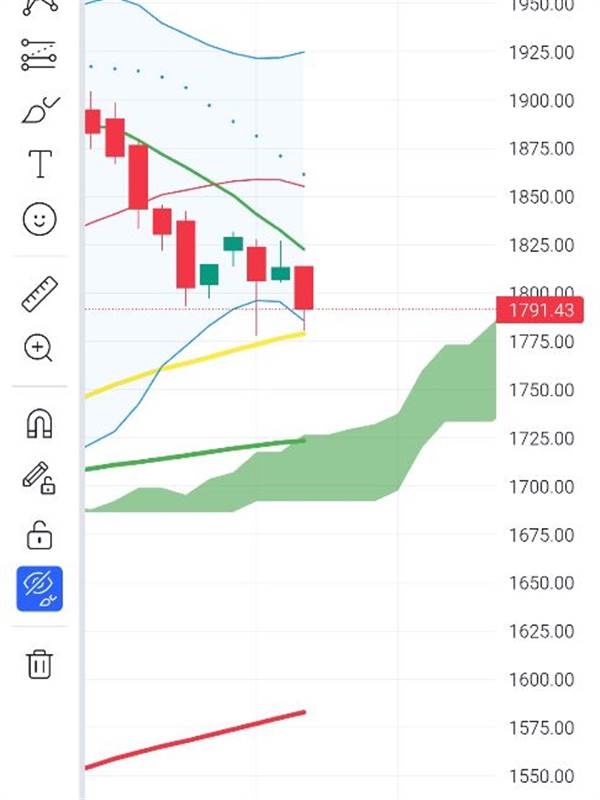Select the Brush drawing tool
Screen dimensions: 600x800
pyautogui.click(x=39, y=110)
